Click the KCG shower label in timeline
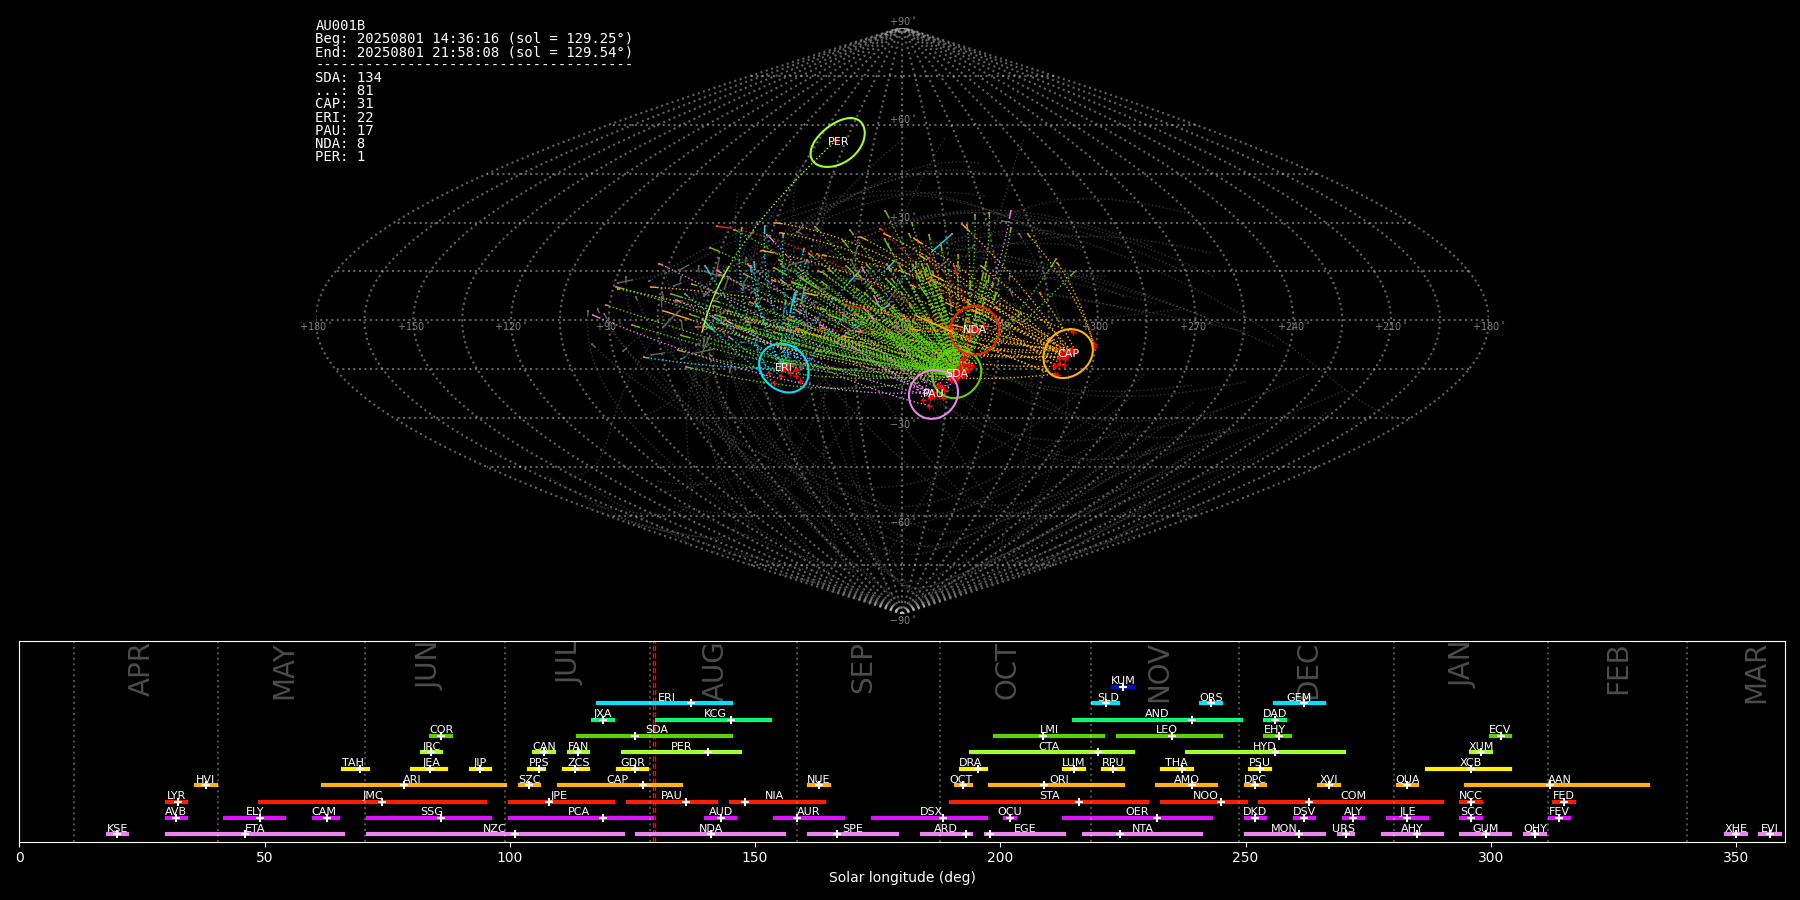Screen dimensions: 1800x900 pos(715,714)
